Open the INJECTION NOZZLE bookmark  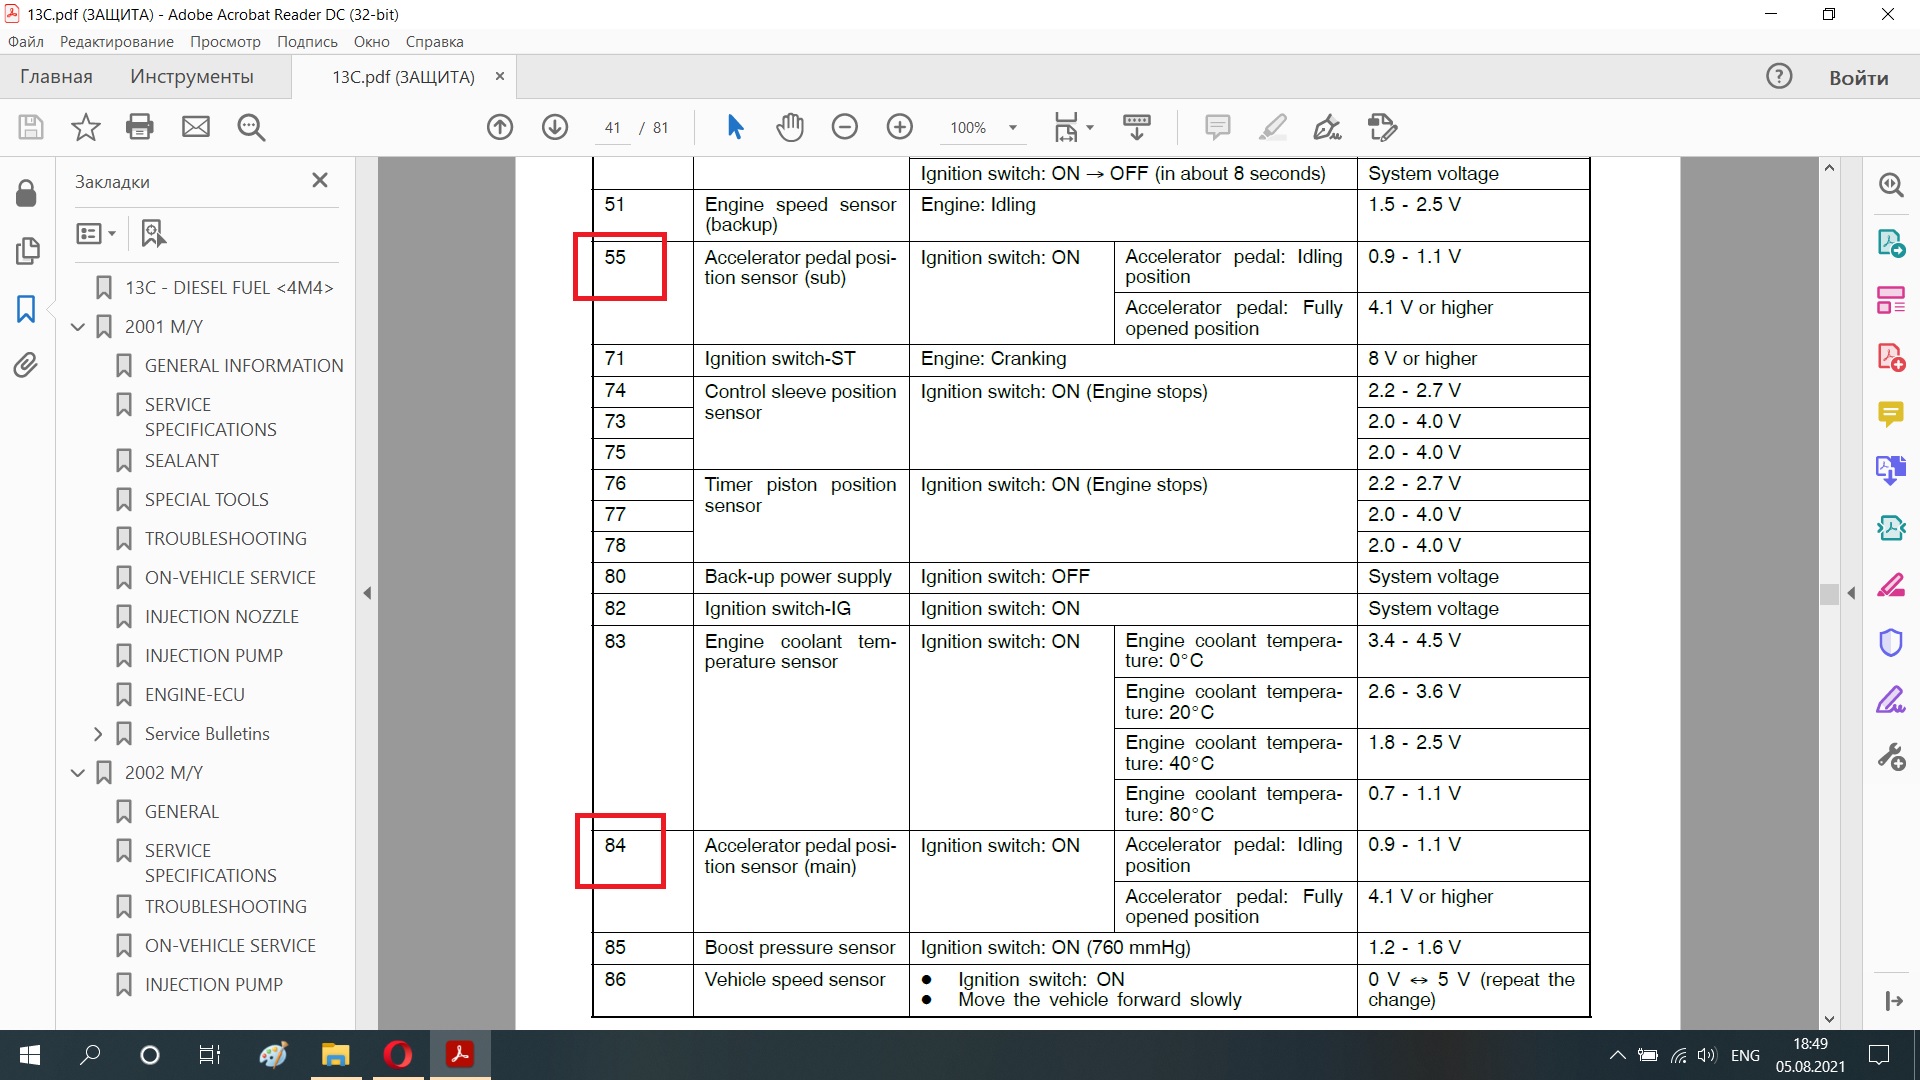(x=221, y=617)
